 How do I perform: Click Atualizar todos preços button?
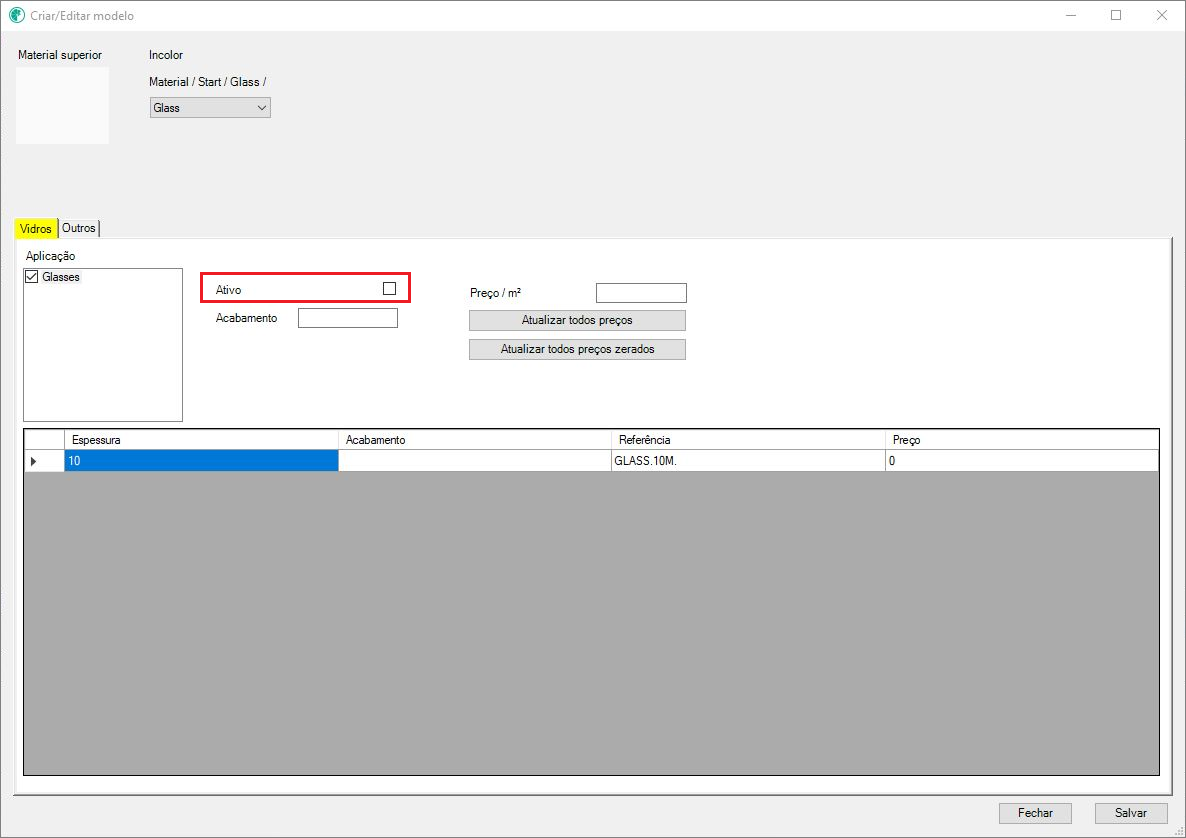(x=577, y=320)
